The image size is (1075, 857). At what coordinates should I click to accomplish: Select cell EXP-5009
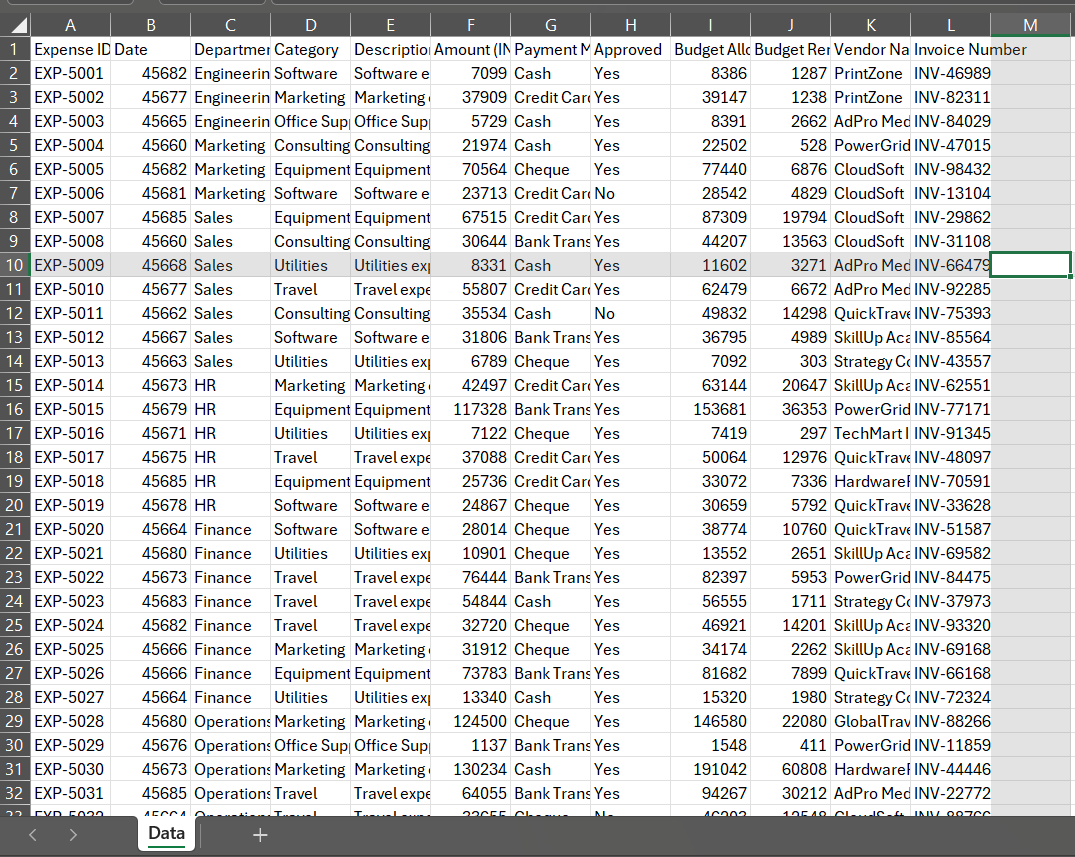click(71, 265)
